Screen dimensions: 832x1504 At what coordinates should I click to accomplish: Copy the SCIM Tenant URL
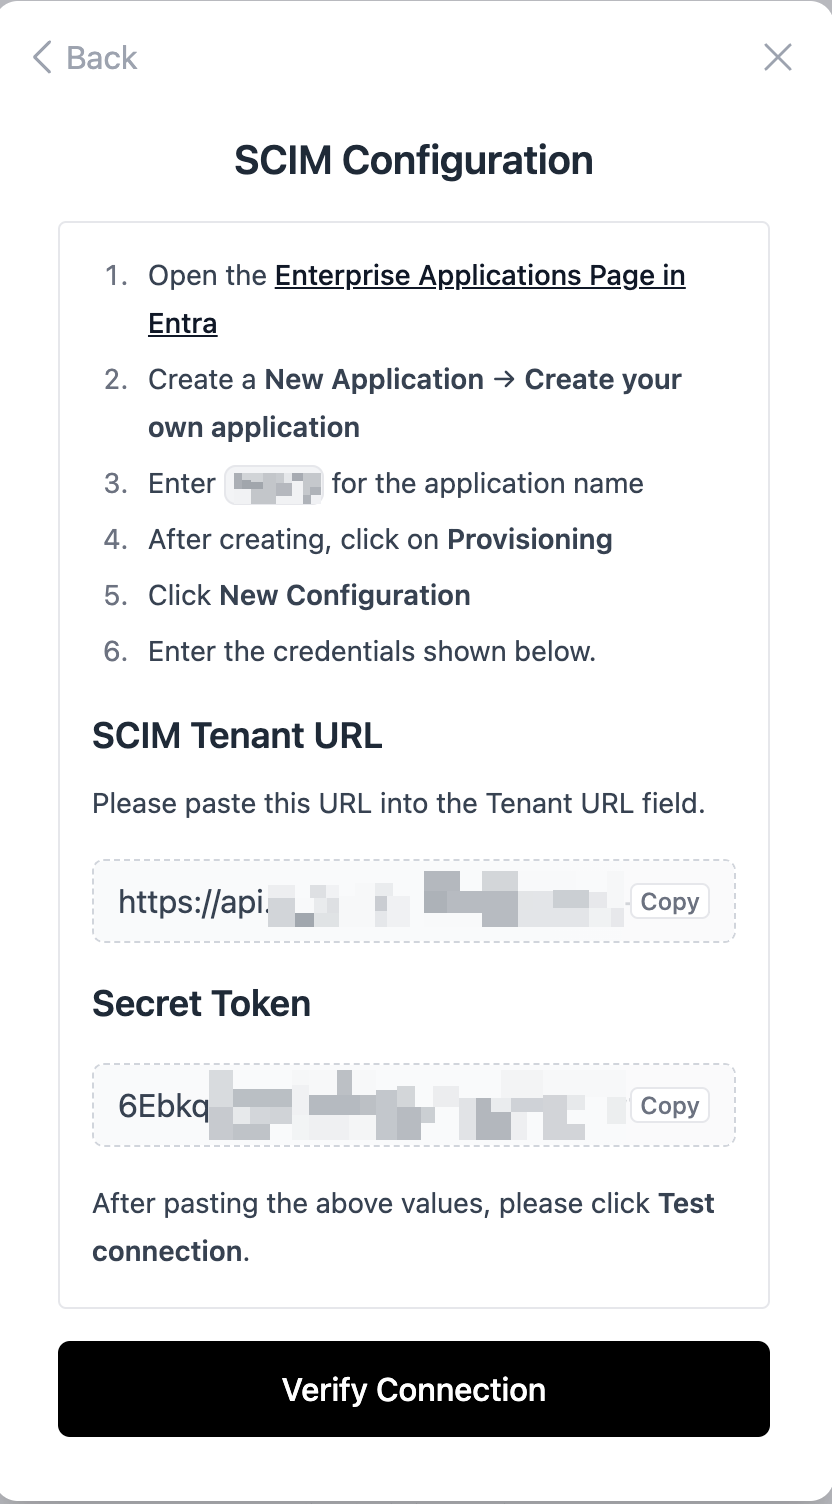[x=669, y=902]
